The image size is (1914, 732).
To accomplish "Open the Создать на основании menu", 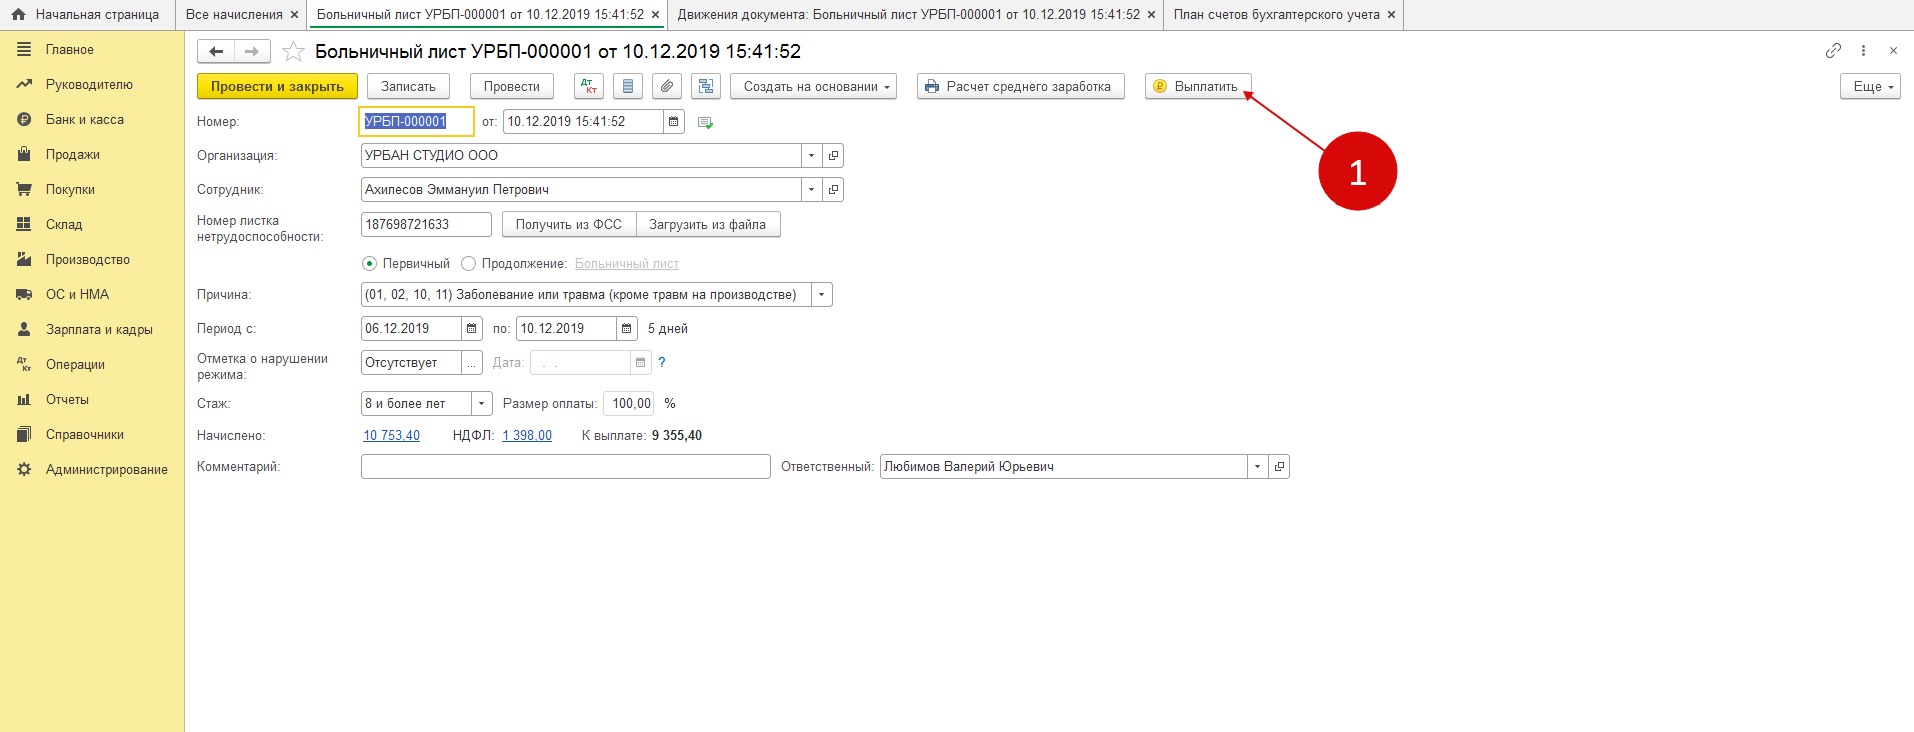I will [813, 87].
